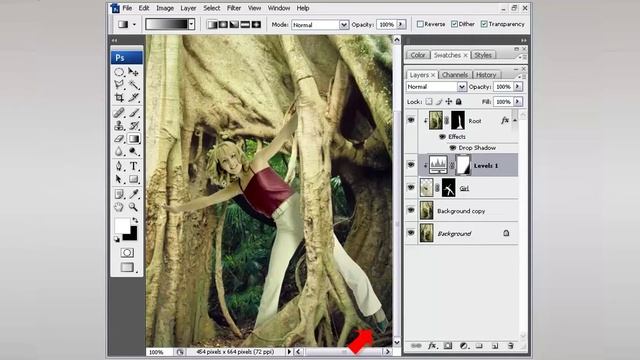Select the Type tool
This screenshot has height=360, width=640.
point(133,166)
